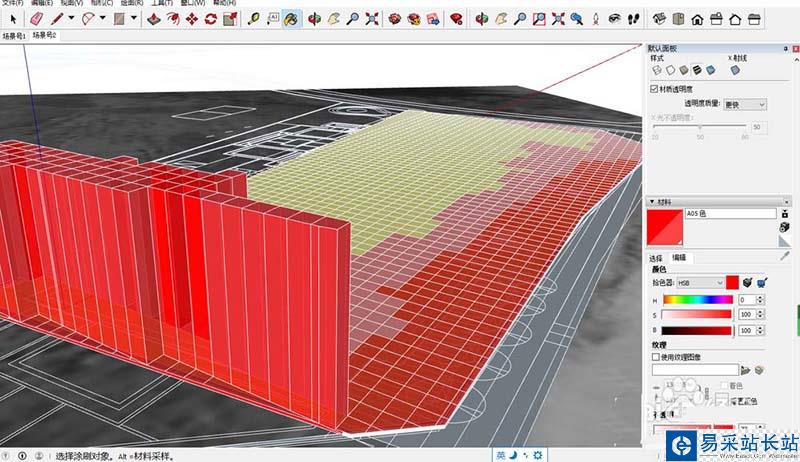The width and height of the screenshot is (800, 462).
Task: Click the create material icon
Action: pyautogui.click(x=784, y=227)
